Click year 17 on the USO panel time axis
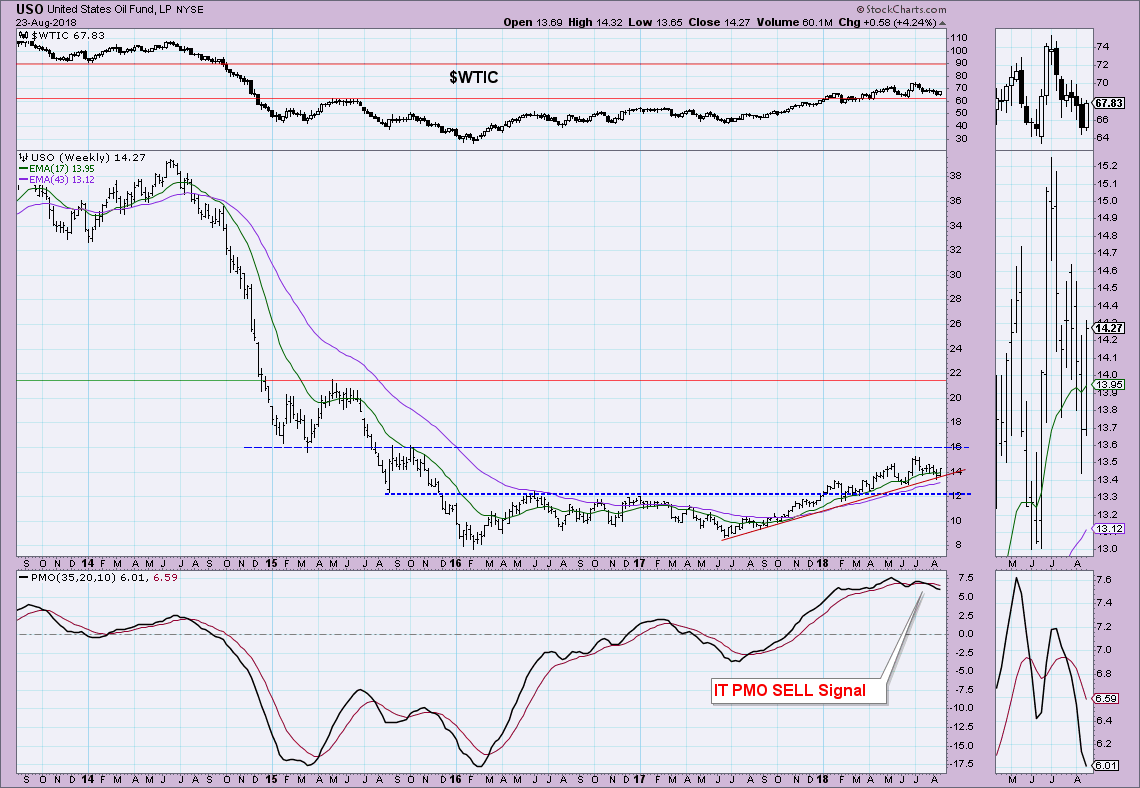1140x788 pixels. tap(640, 564)
